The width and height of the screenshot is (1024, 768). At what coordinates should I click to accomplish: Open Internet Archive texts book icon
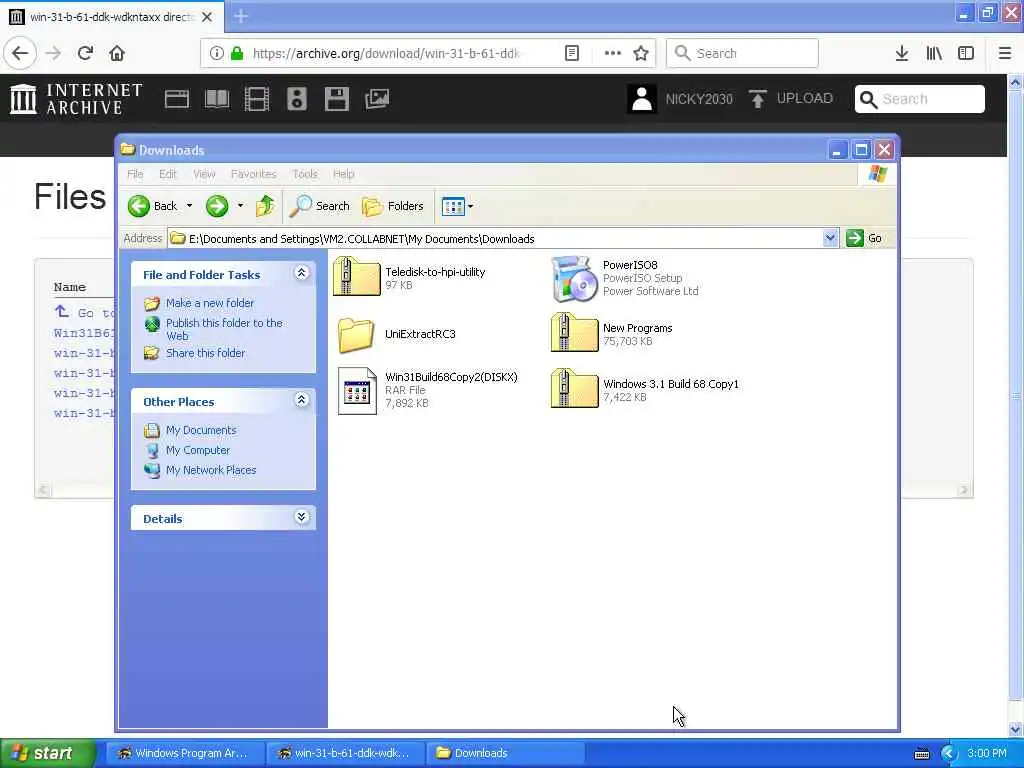(217, 99)
